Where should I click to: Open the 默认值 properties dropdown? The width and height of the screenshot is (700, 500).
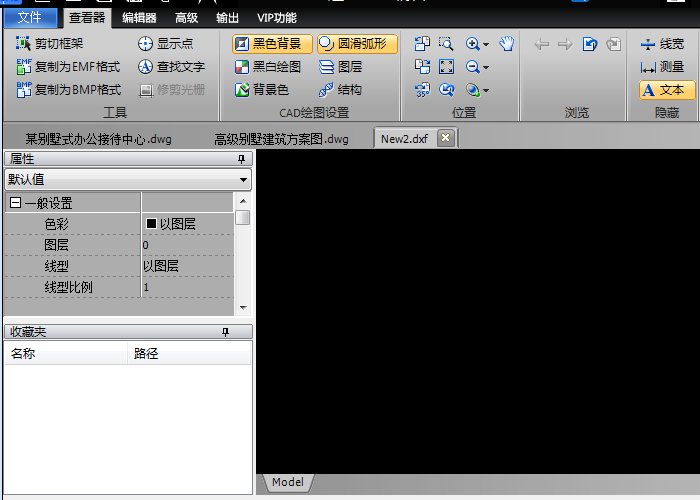click(128, 179)
